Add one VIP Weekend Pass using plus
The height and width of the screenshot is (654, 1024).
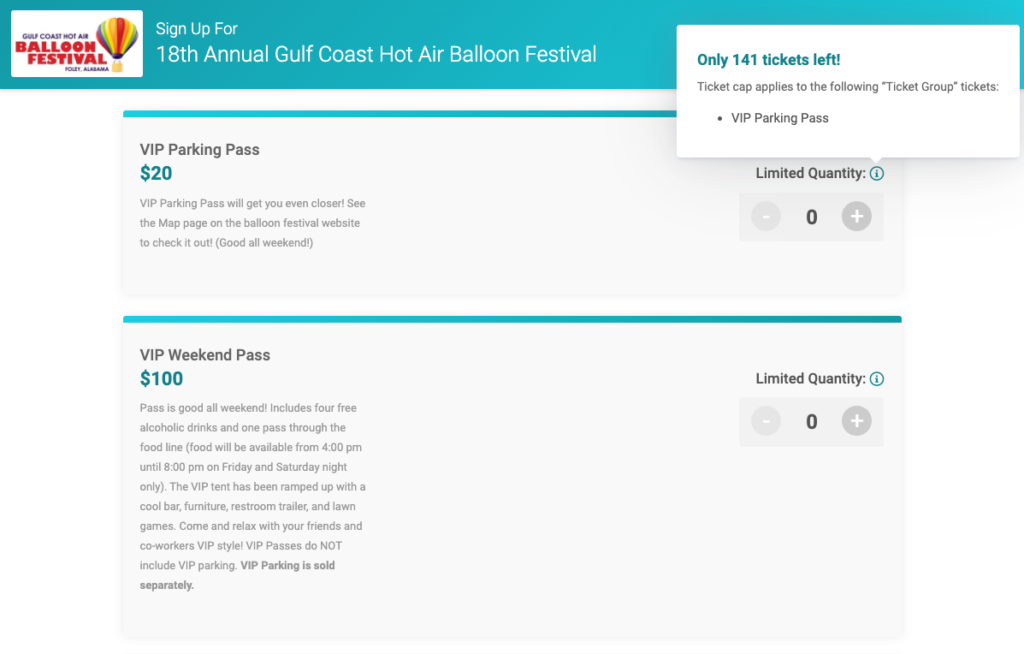coord(856,422)
